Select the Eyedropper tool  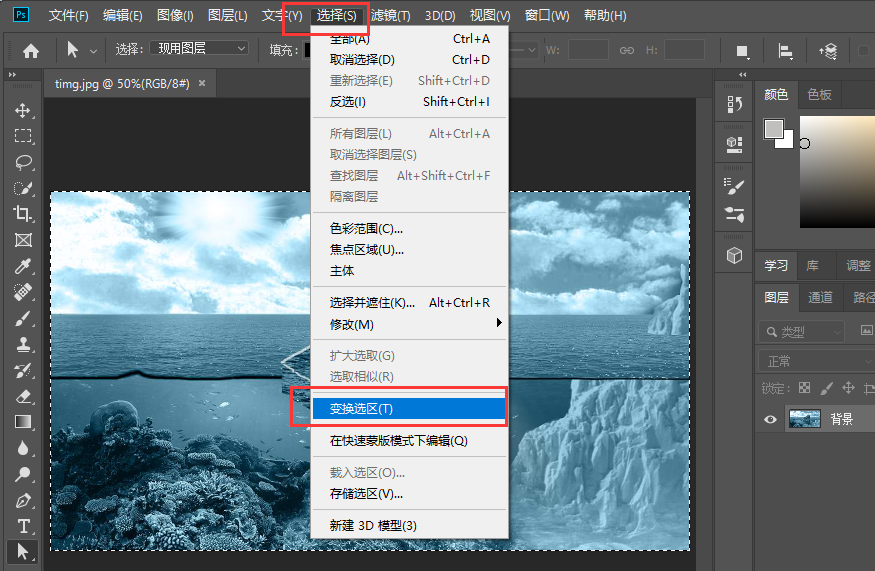(x=23, y=266)
